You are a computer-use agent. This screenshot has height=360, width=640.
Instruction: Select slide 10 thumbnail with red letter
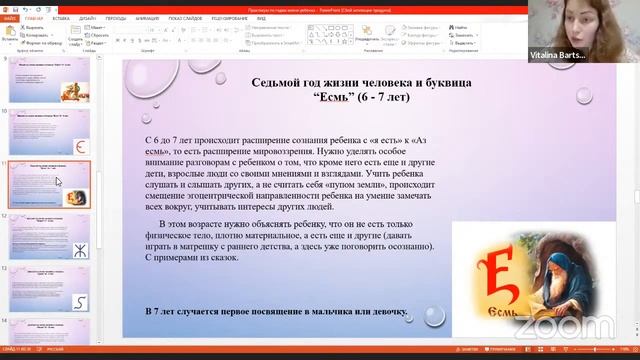(49, 132)
